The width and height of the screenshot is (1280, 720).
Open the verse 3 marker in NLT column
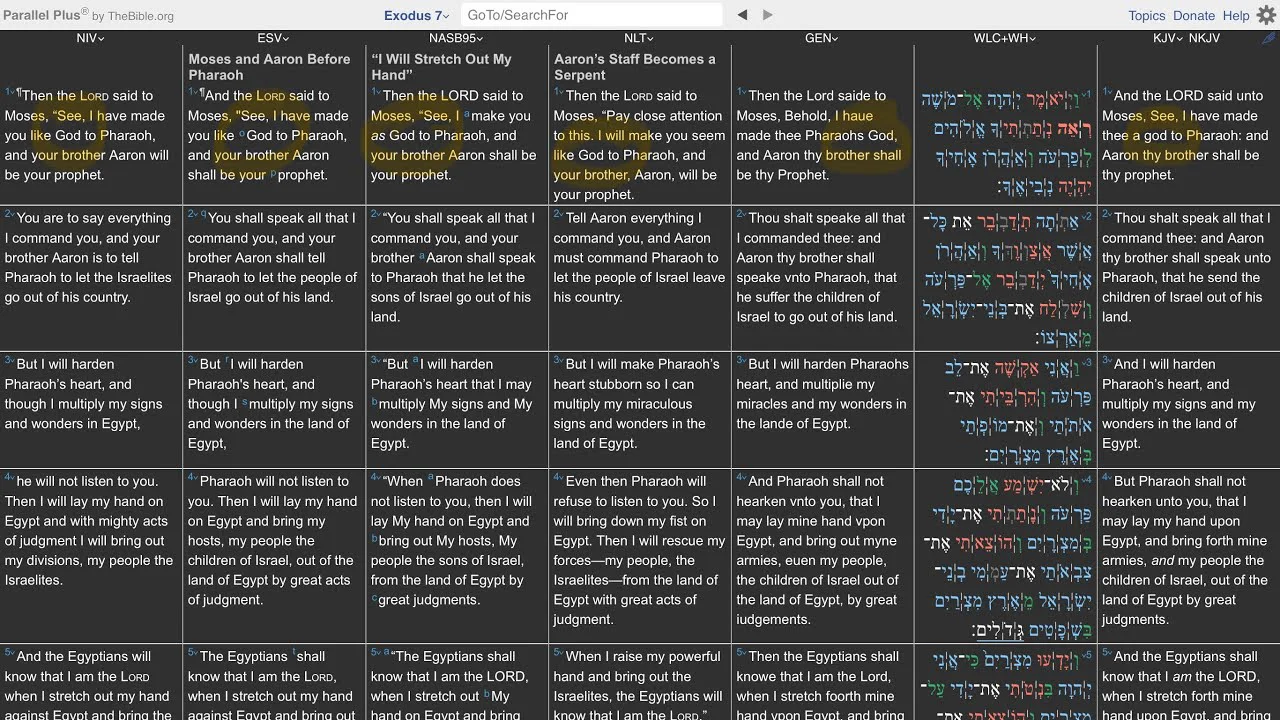(x=559, y=361)
